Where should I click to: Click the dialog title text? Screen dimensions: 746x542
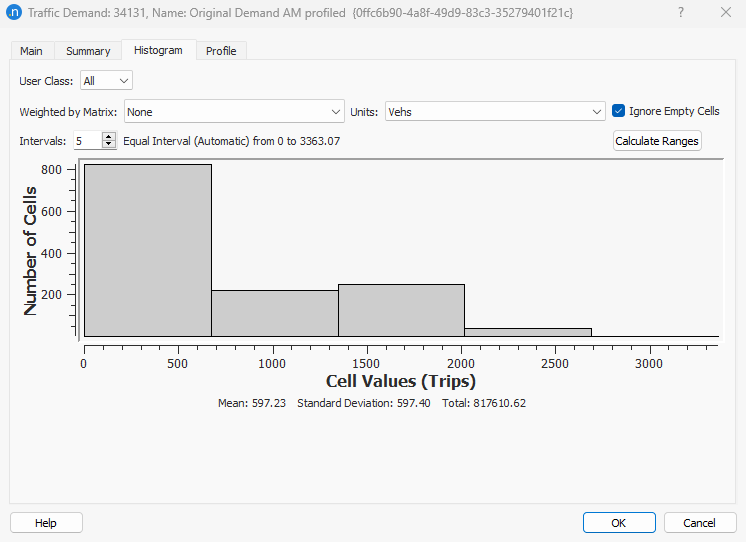coord(300,12)
